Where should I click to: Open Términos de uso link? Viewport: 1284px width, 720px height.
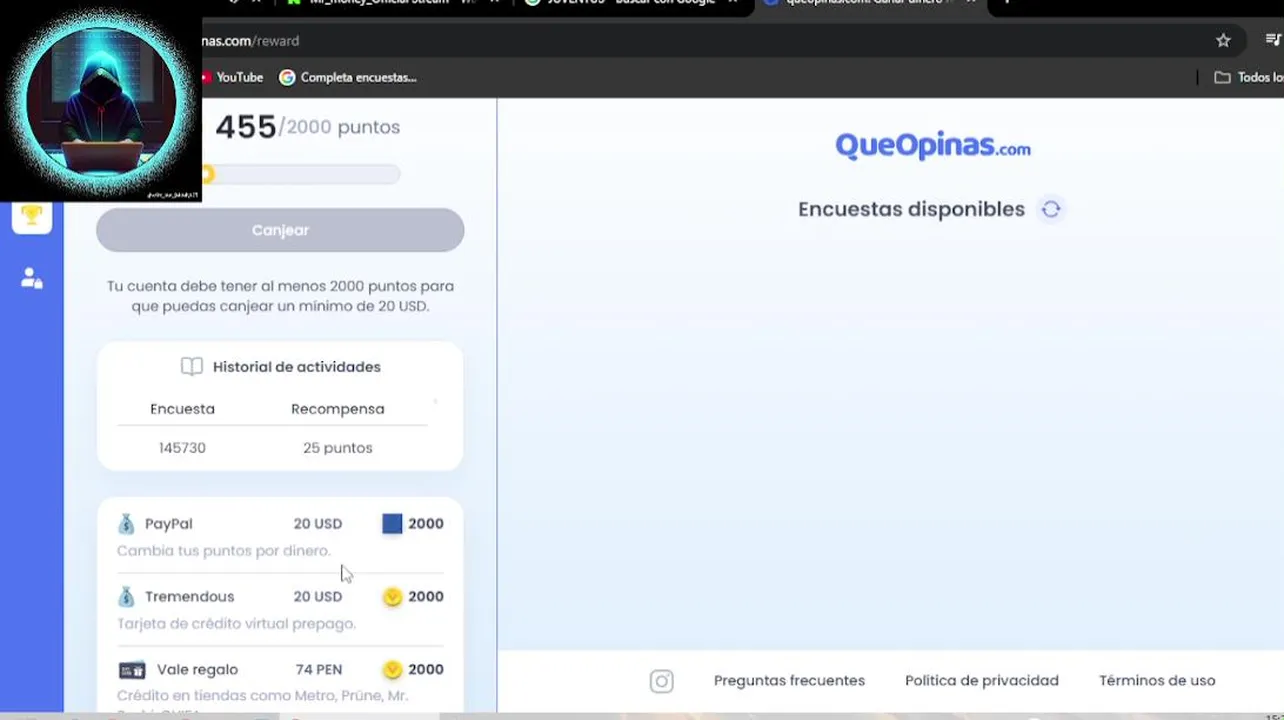pos(1157,681)
